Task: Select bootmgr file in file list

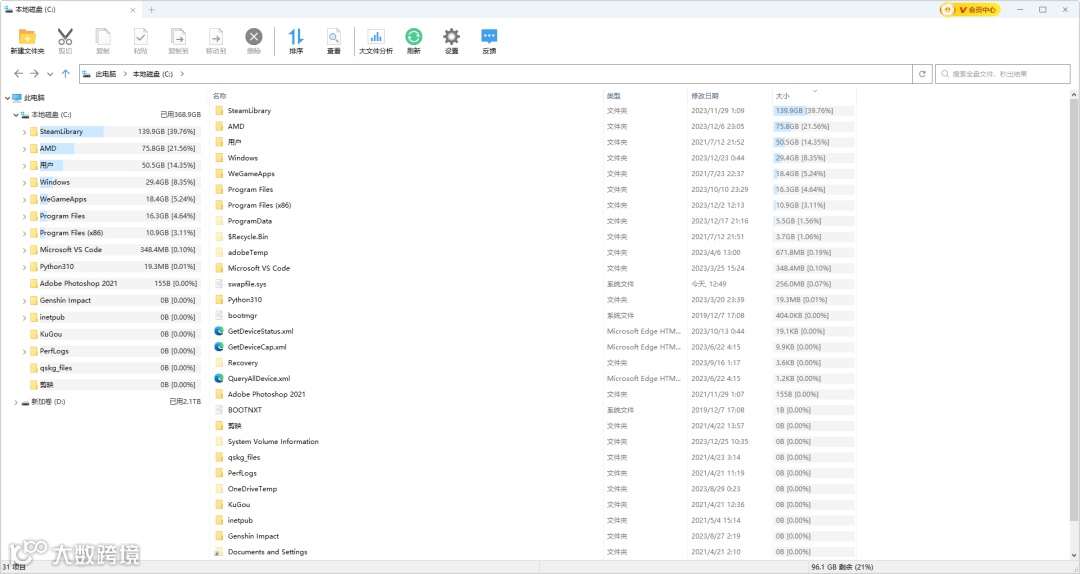Action: (x=242, y=316)
